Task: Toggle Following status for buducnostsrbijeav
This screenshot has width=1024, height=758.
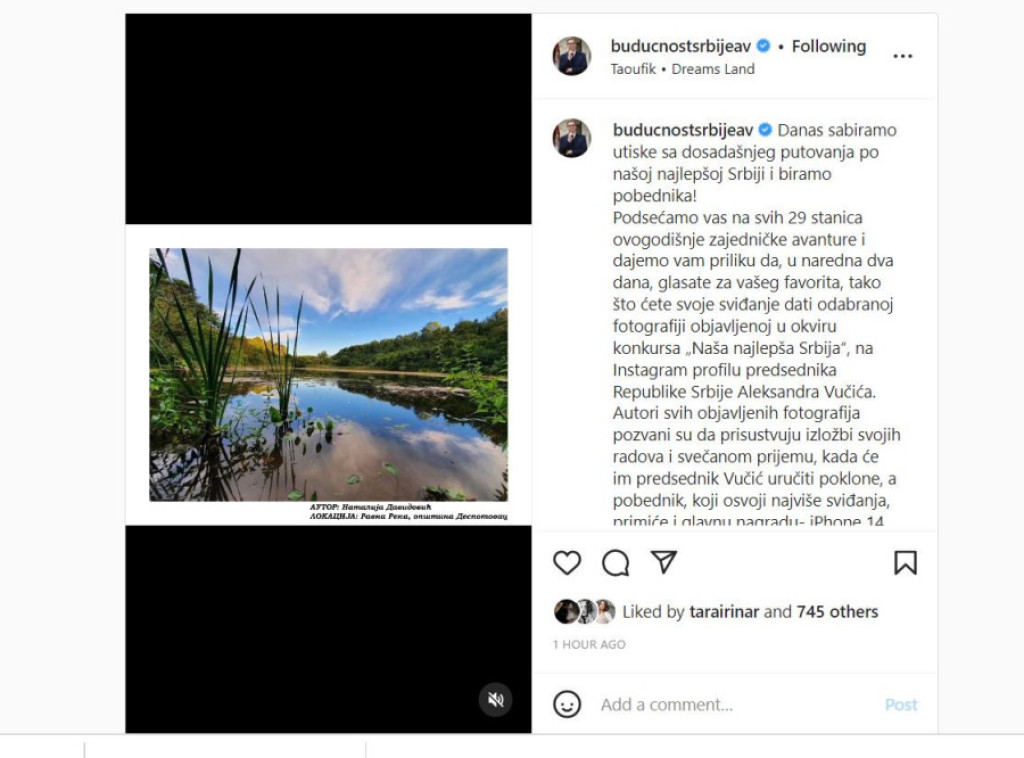Action: coord(828,45)
